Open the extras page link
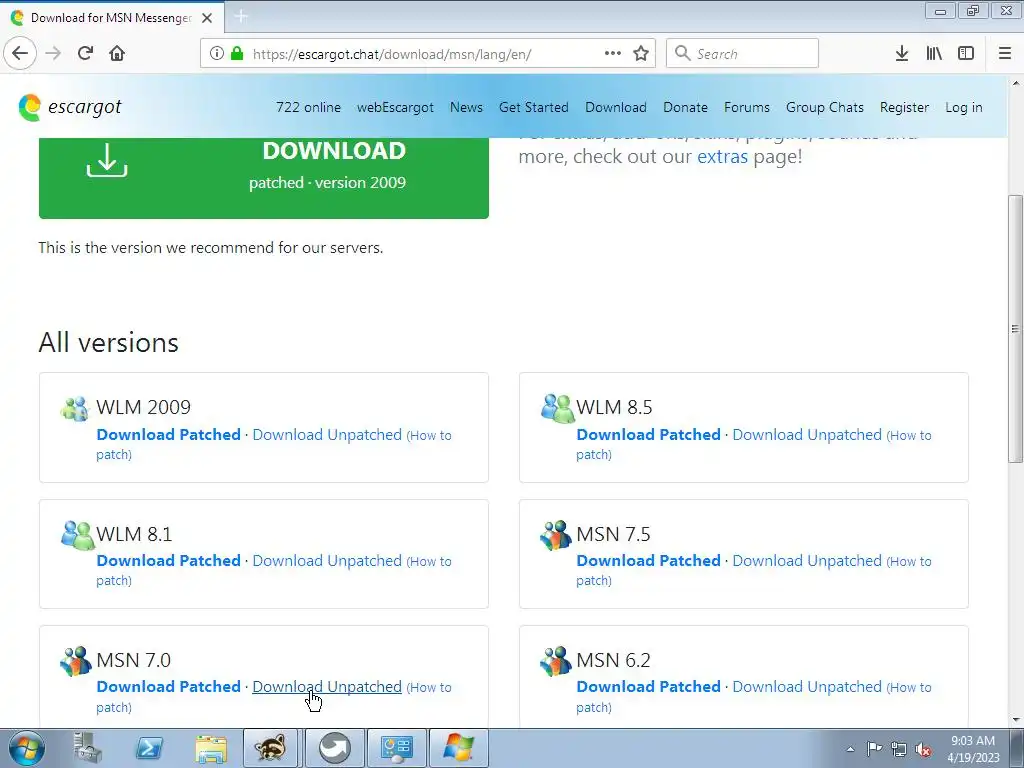This screenshot has height=768, width=1024. point(722,157)
